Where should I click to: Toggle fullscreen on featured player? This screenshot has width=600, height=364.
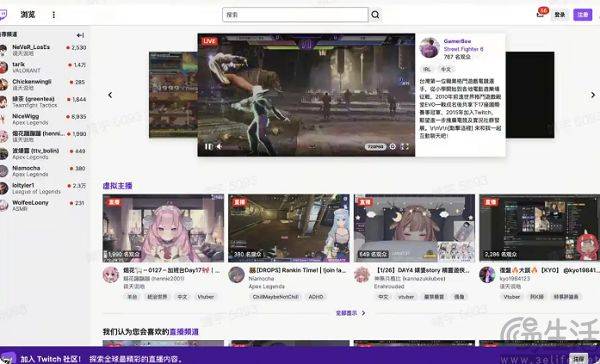click(405, 147)
